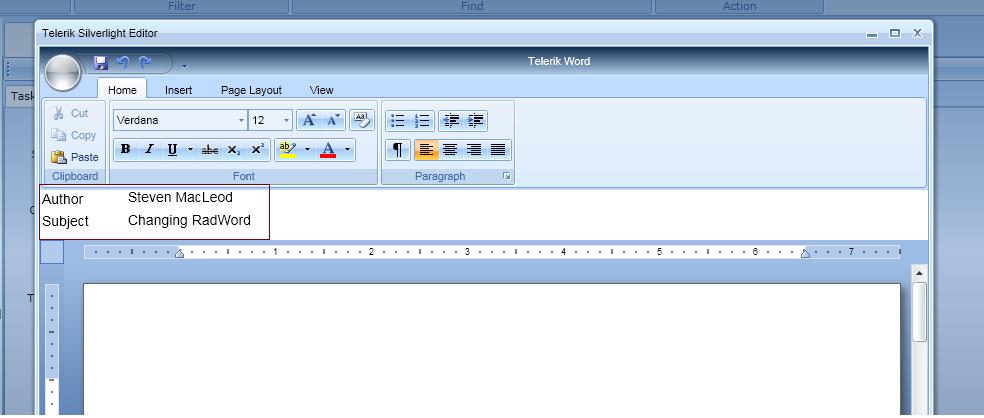Decrease paragraph indent
The width and height of the screenshot is (984, 418).
(451, 121)
